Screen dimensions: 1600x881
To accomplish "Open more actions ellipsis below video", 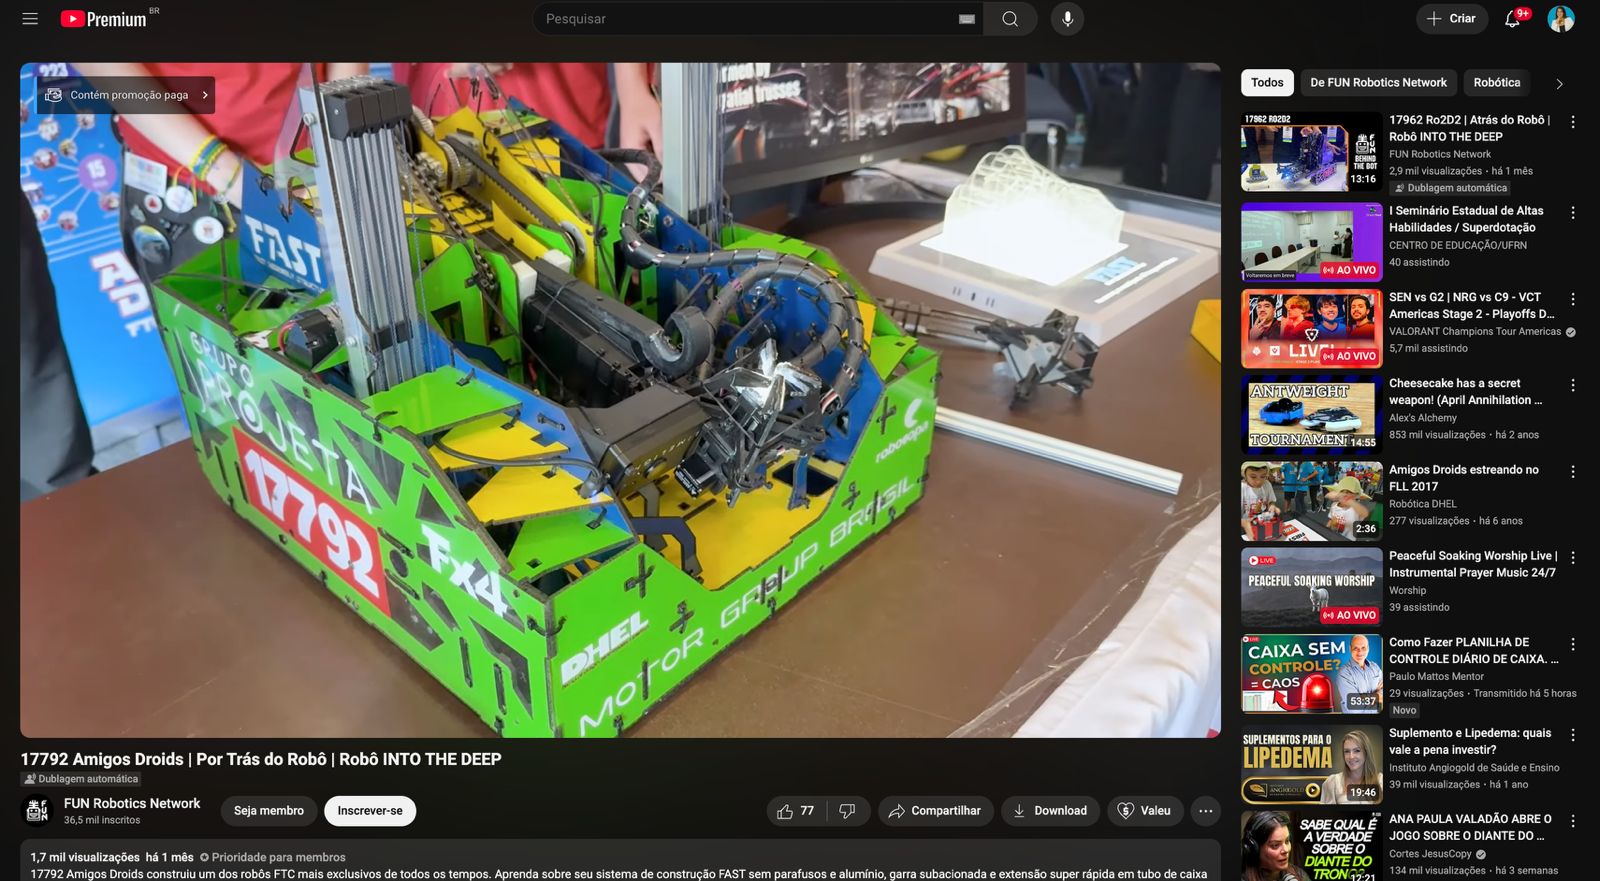I will (1206, 811).
